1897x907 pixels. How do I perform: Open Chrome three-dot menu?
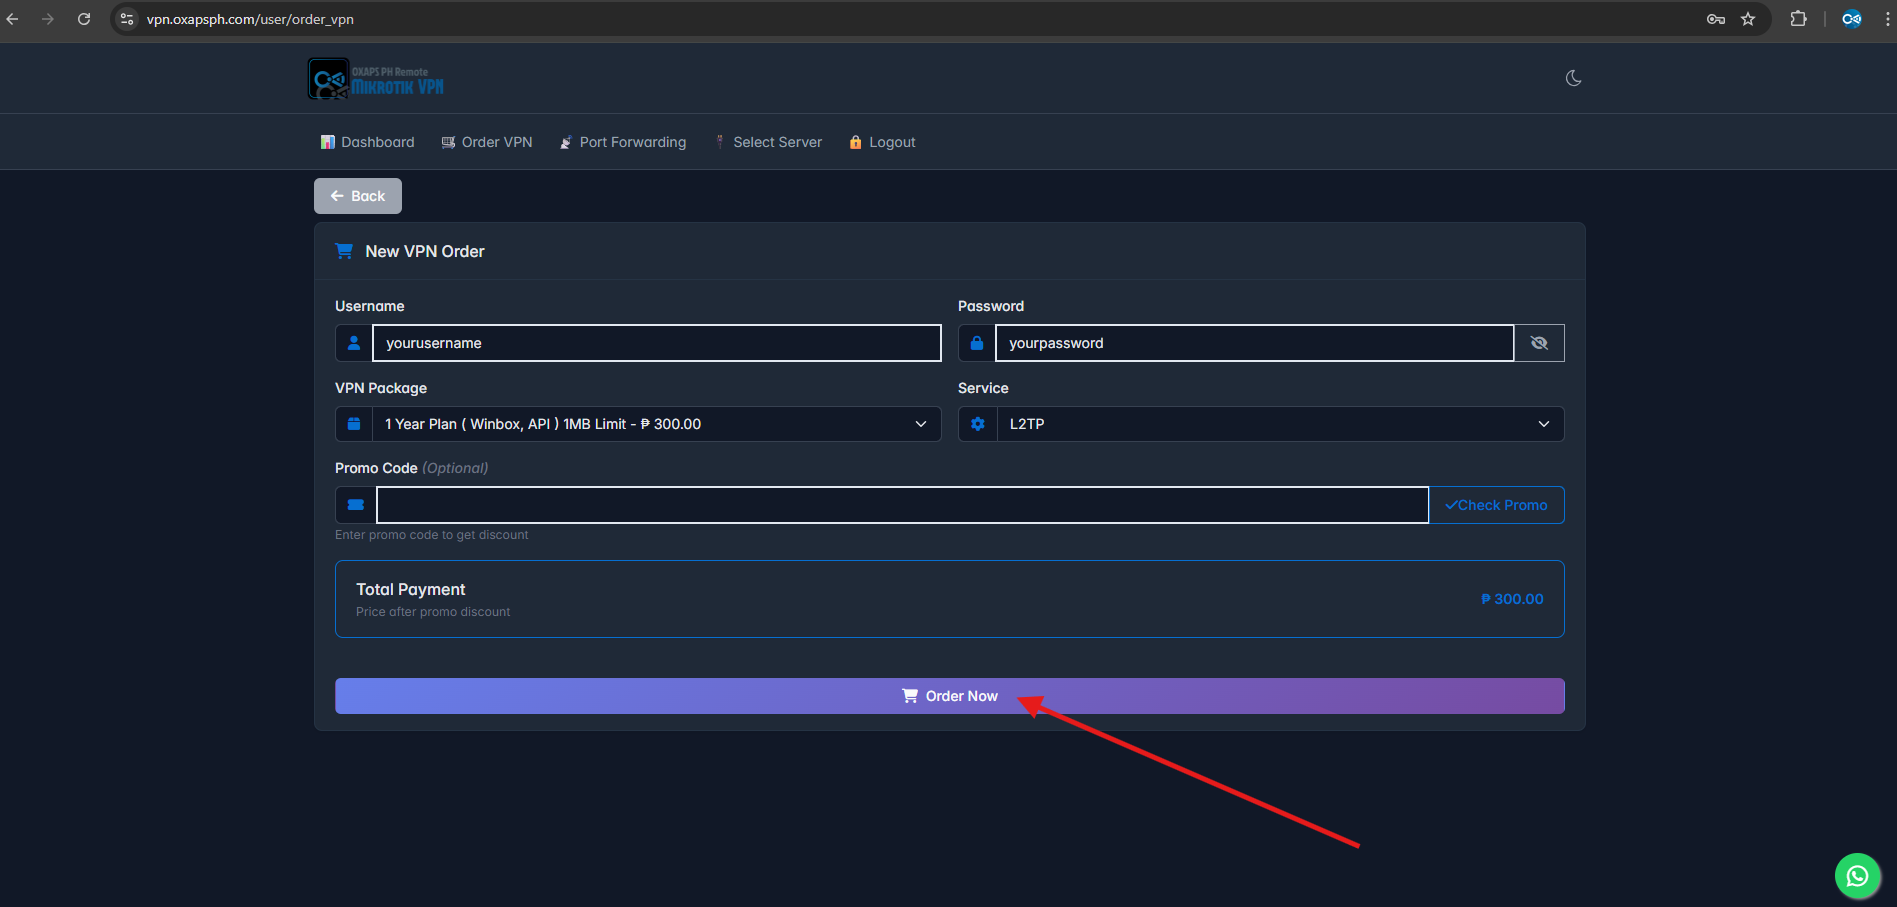click(1887, 19)
